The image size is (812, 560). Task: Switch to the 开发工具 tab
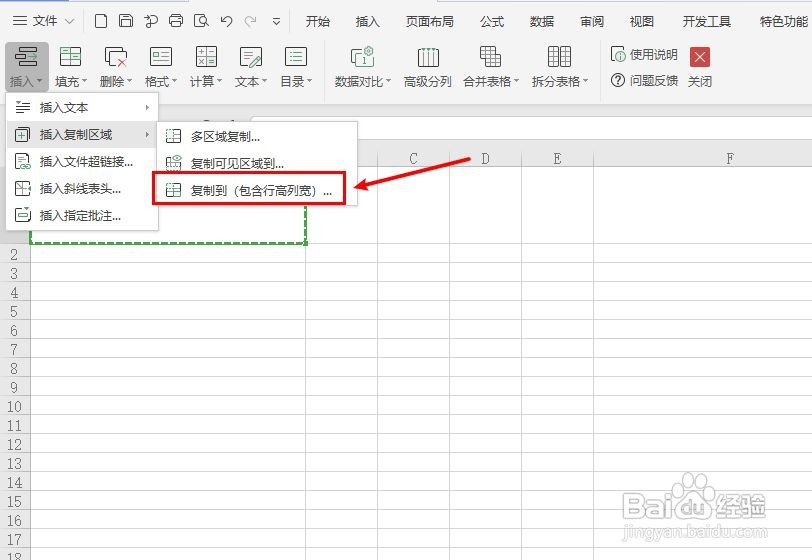point(706,21)
